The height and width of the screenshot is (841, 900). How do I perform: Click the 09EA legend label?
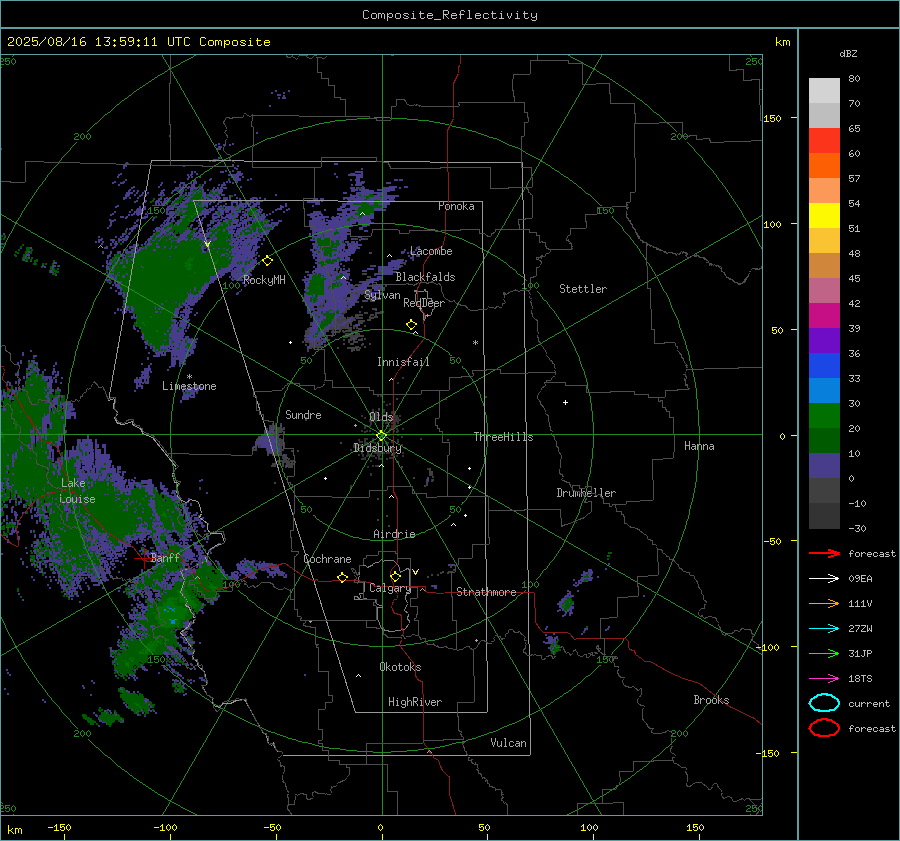coord(860,579)
